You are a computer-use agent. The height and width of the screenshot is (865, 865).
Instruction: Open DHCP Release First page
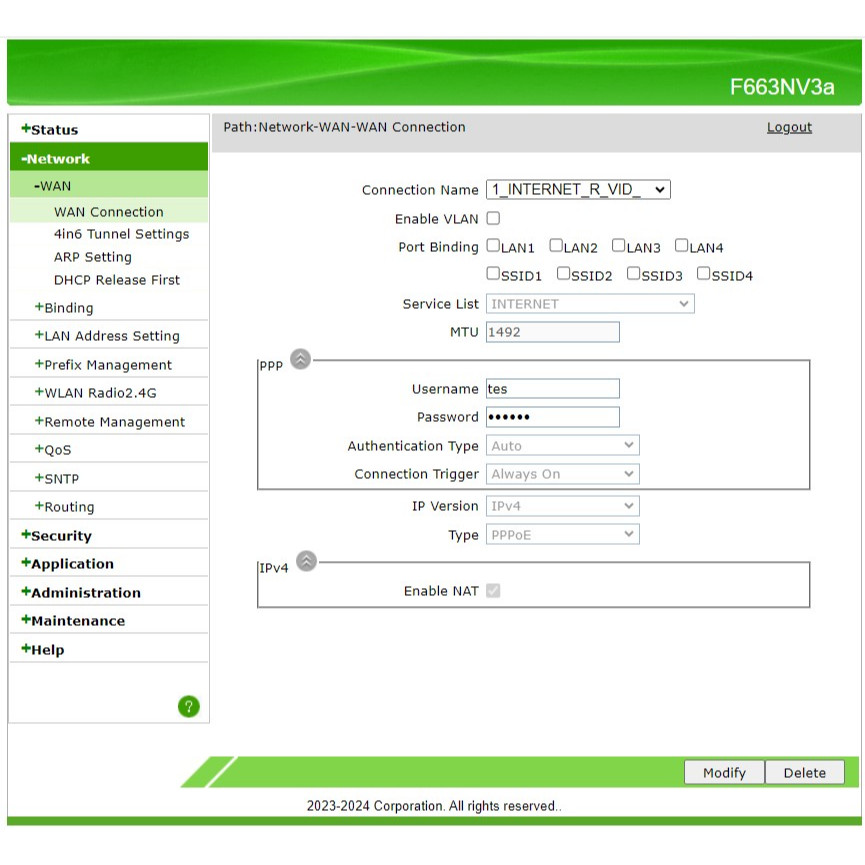tap(117, 280)
